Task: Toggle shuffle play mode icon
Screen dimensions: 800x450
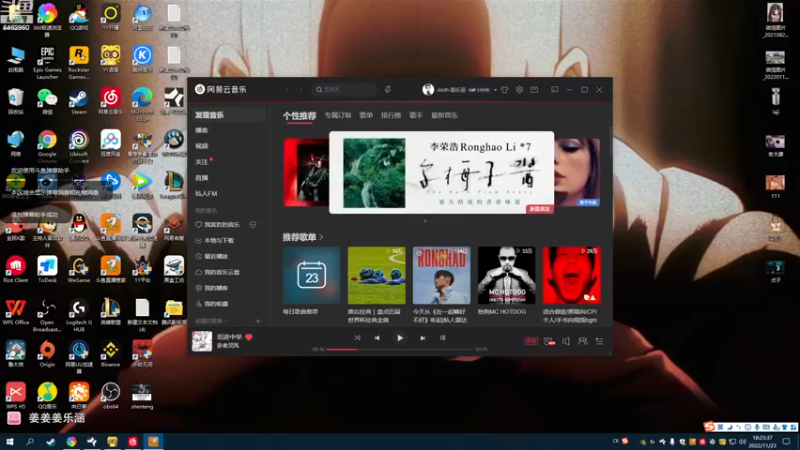Action: click(357, 338)
